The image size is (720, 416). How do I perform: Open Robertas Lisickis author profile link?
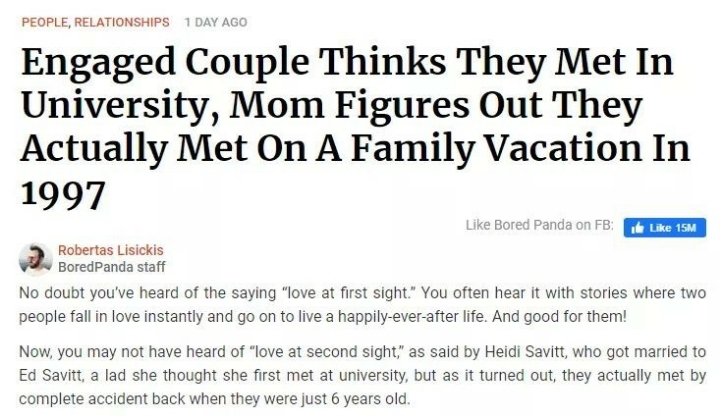(x=111, y=249)
